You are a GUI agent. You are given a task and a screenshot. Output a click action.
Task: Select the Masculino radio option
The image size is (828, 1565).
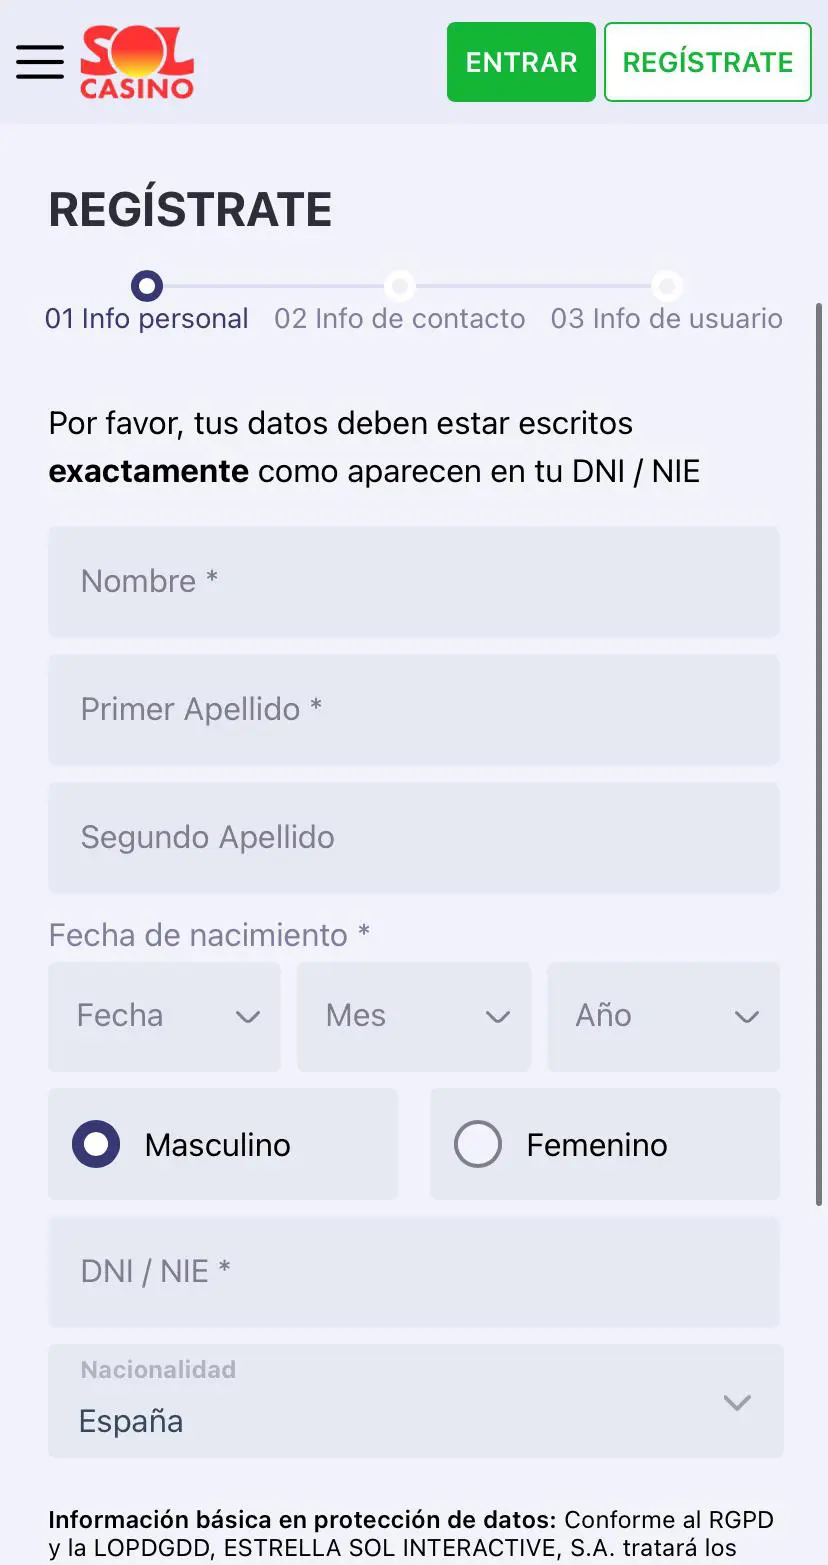click(x=97, y=1145)
